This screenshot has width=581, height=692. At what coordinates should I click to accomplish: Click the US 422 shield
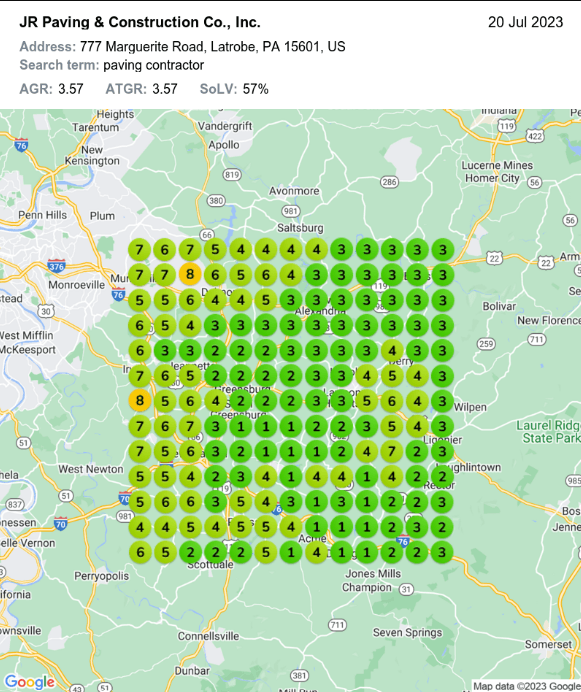pos(535,136)
